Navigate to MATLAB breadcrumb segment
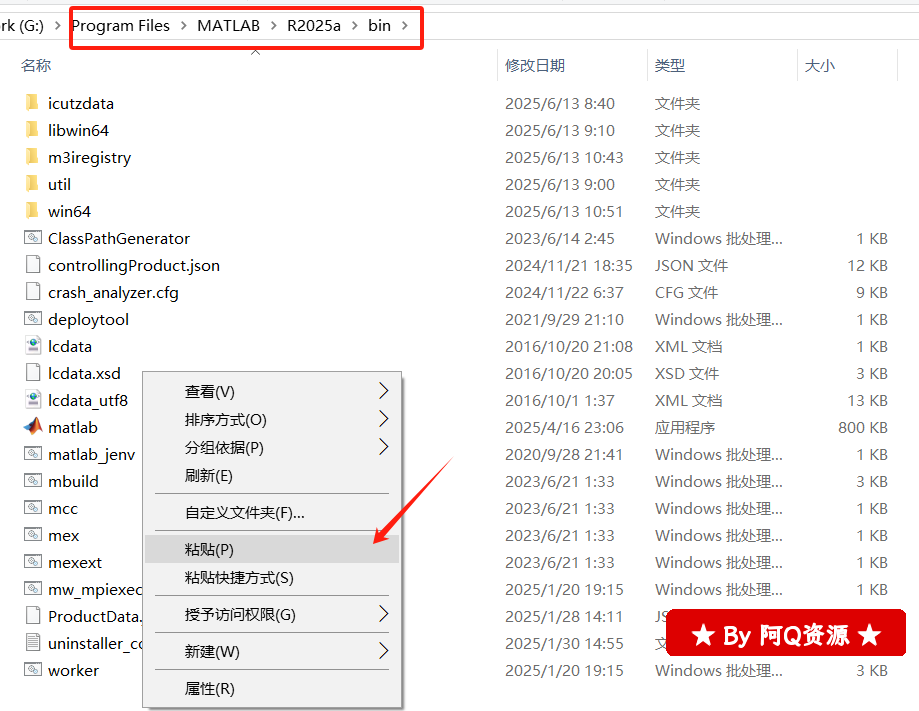The height and width of the screenshot is (711, 919). 229,26
